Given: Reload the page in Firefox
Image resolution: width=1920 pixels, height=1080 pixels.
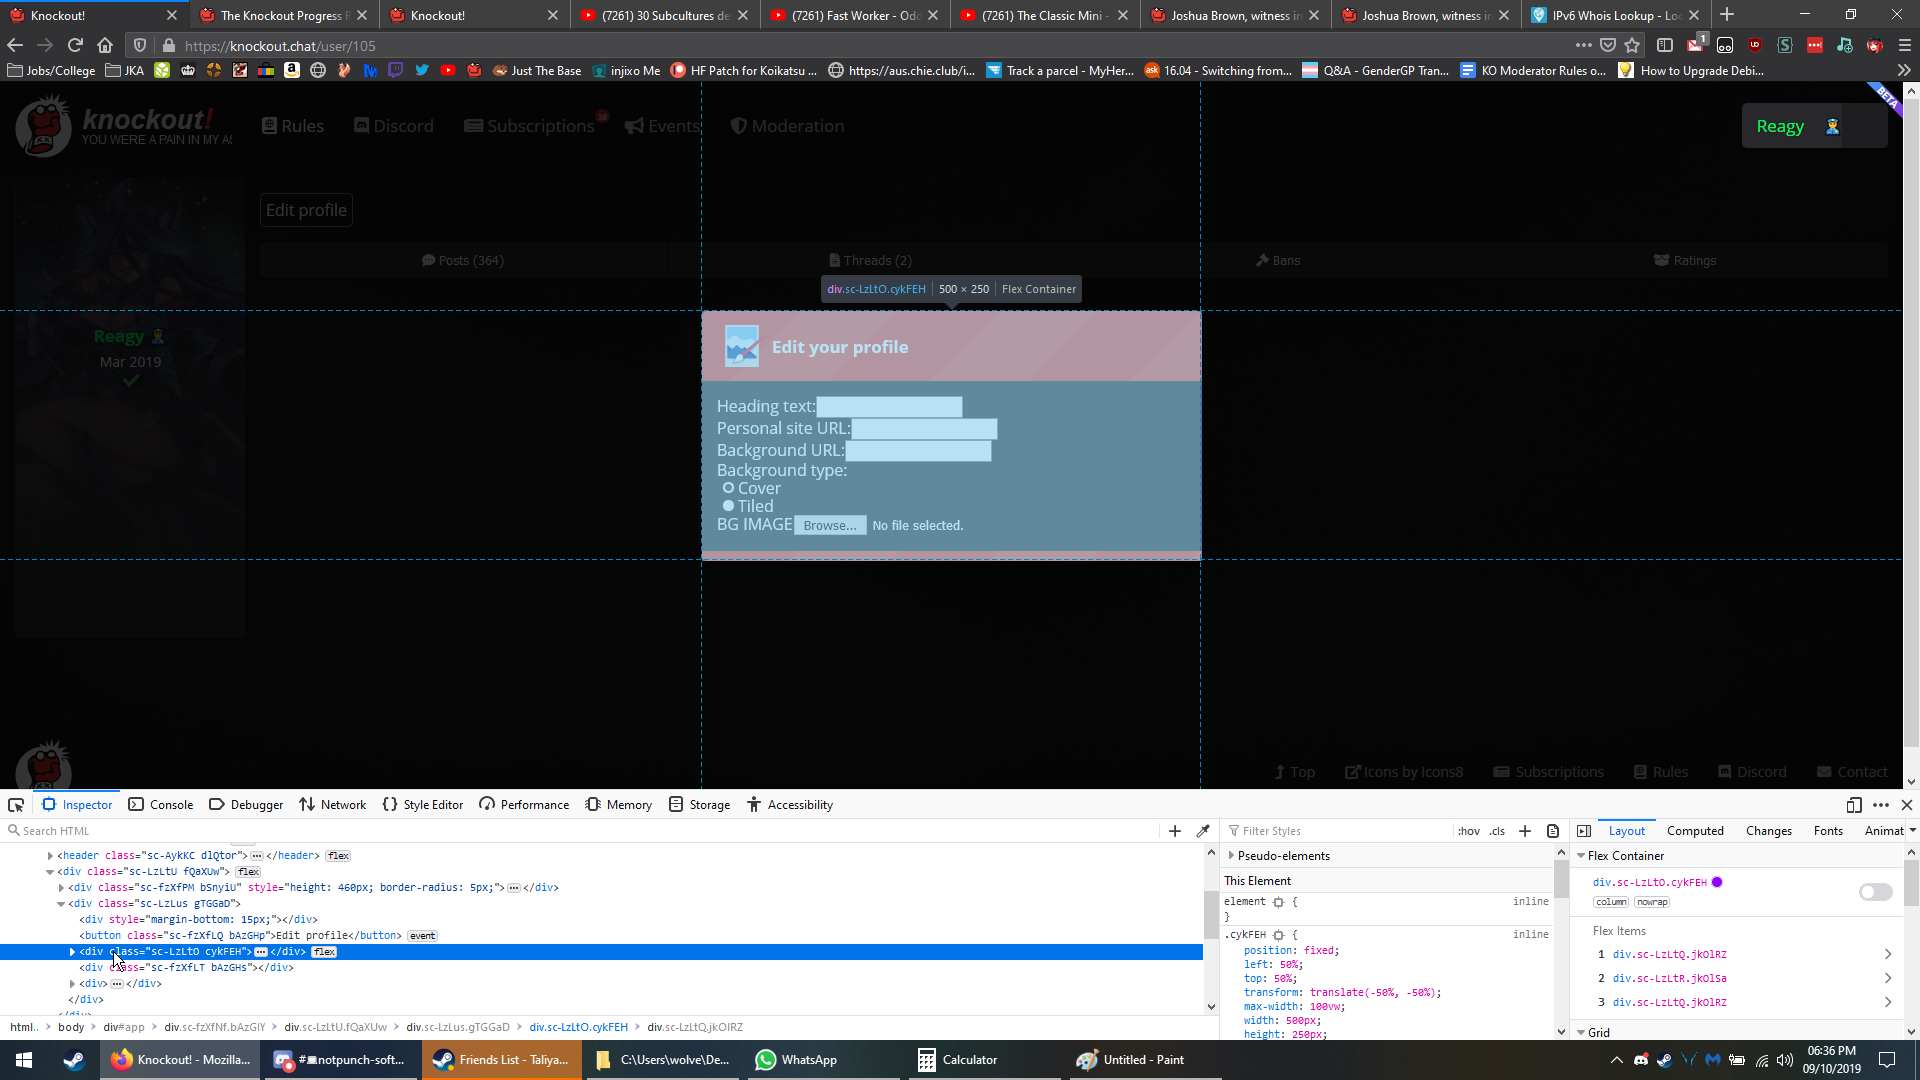Looking at the screenshot, I should [75, 45].
